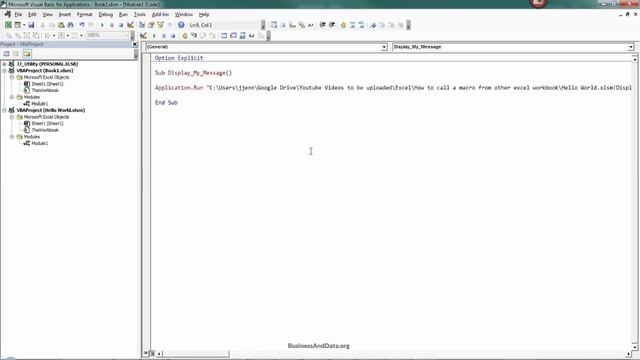Click the Indent icon in the Edit toolbar

point(322,25)
